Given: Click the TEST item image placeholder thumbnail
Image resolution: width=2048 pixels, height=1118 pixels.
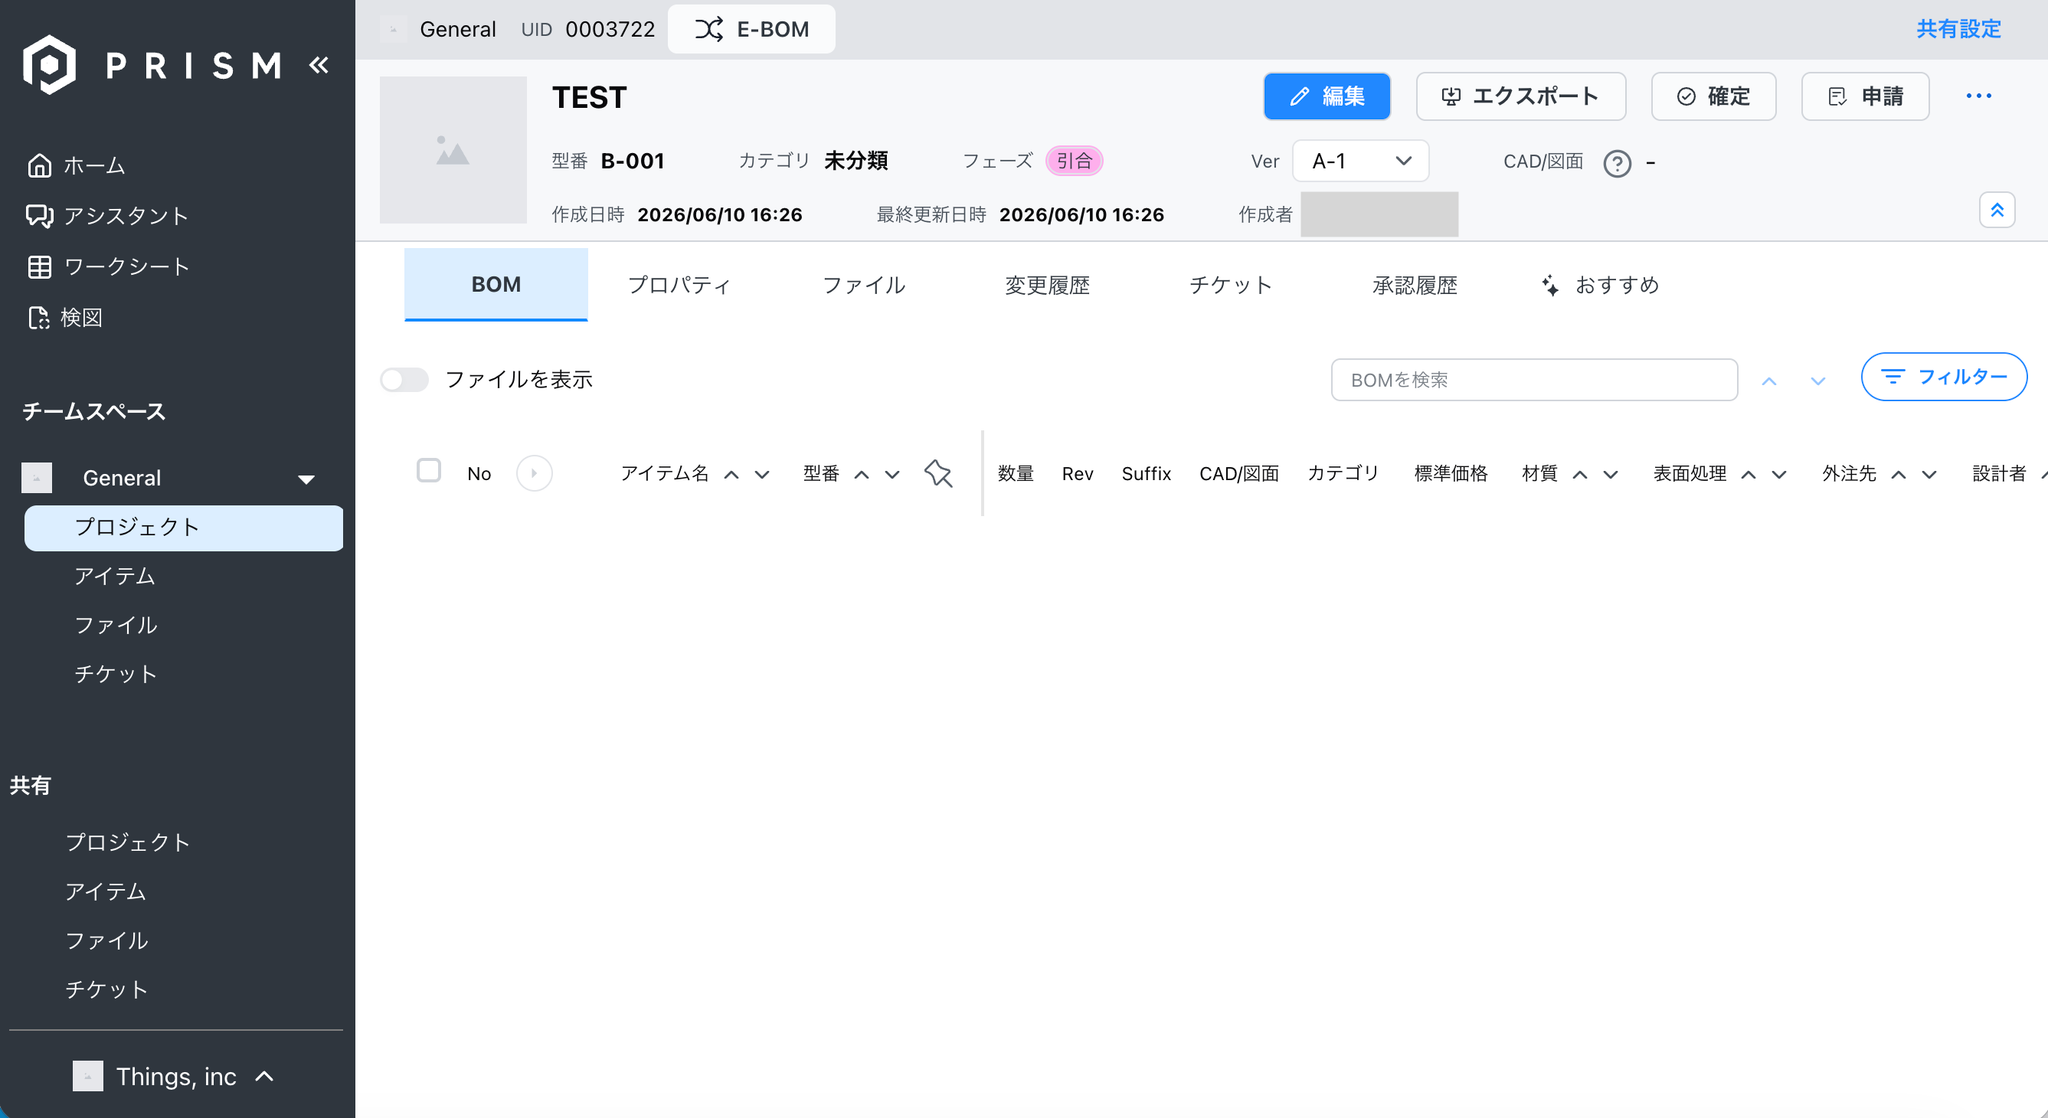Looking at the screenshot, I should pyautogui.click(x=453, y=150).
